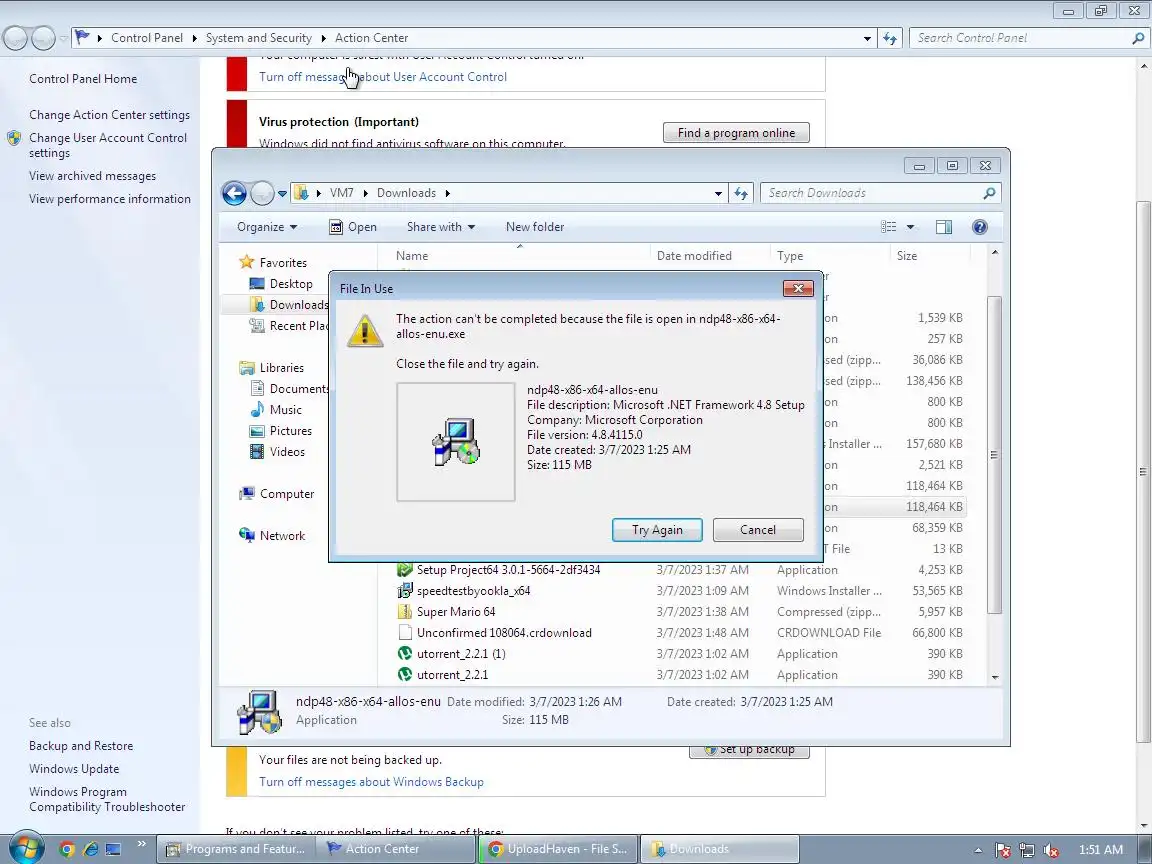Viewport: 1152px width, 864px height.
Task: Click in Search Downloads field
Action: click(871, 193)
